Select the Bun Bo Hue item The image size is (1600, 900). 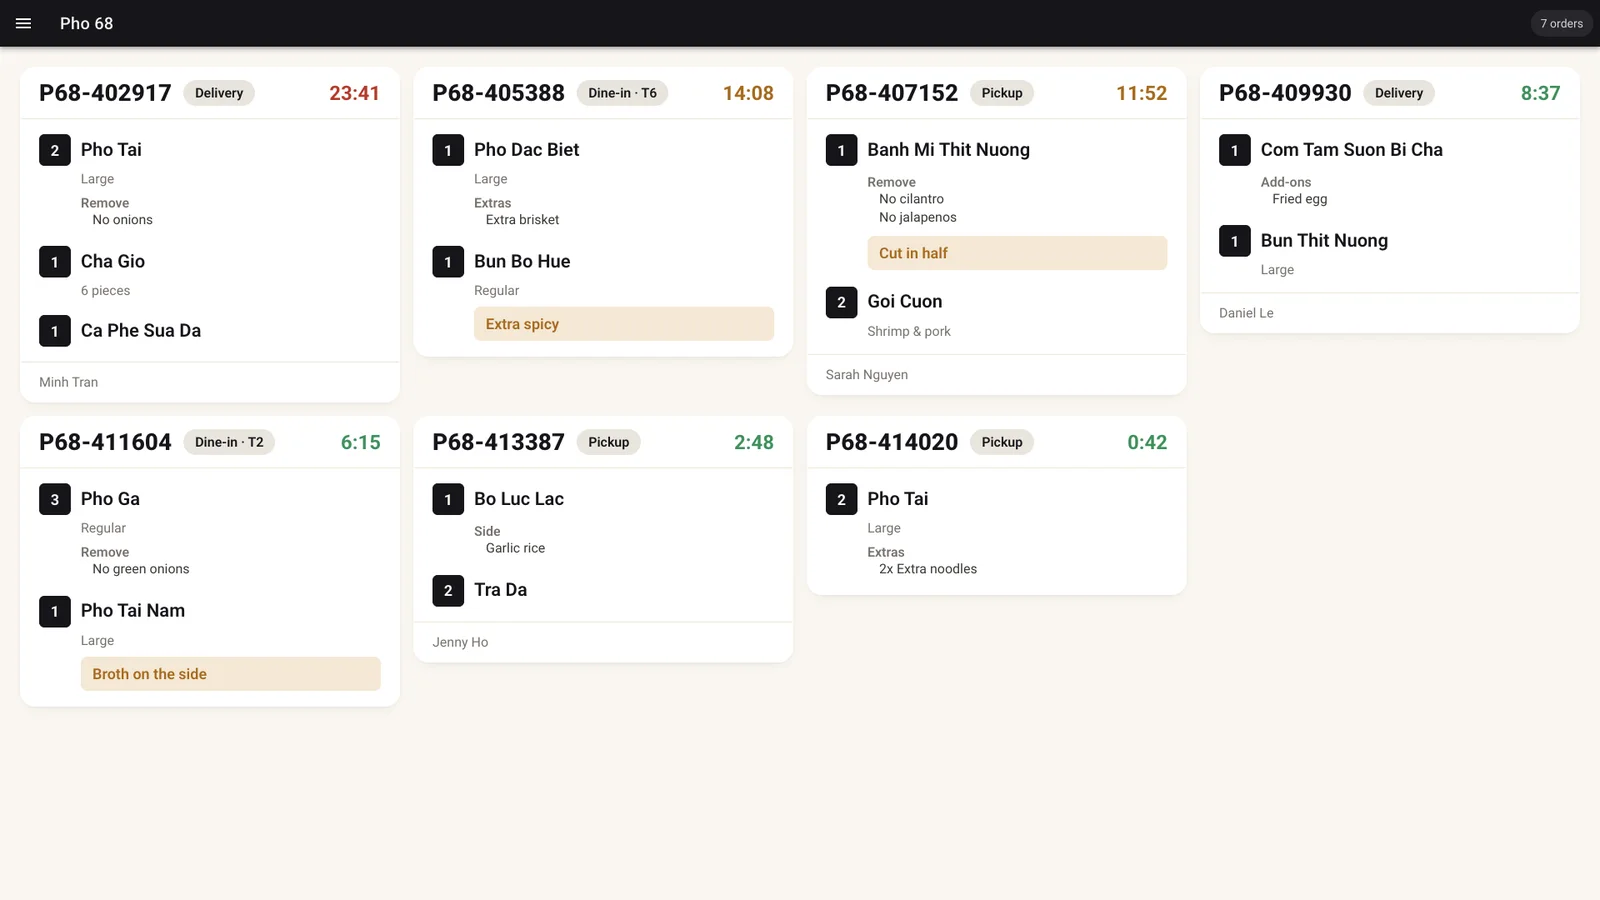coord(522,261)
